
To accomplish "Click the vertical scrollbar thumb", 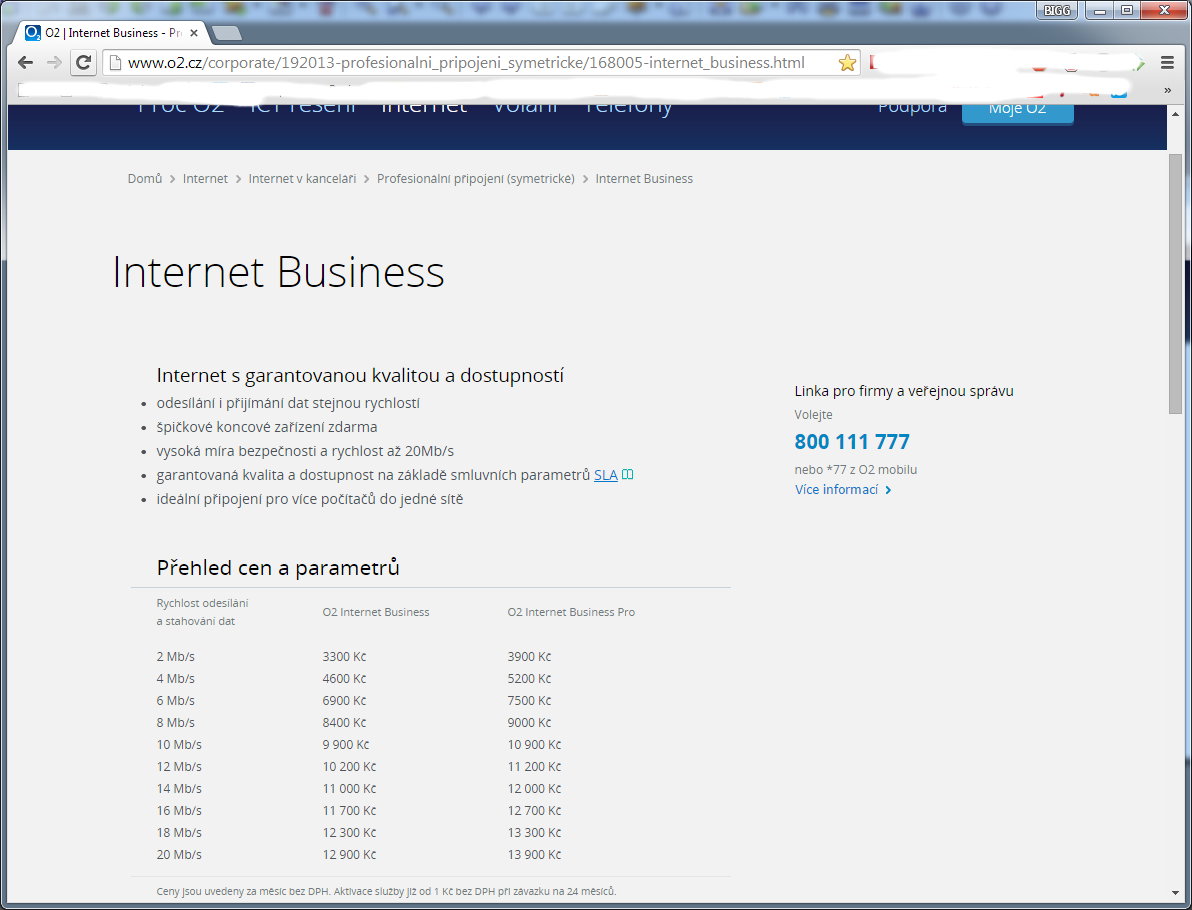I will [x=1175, y=284].
